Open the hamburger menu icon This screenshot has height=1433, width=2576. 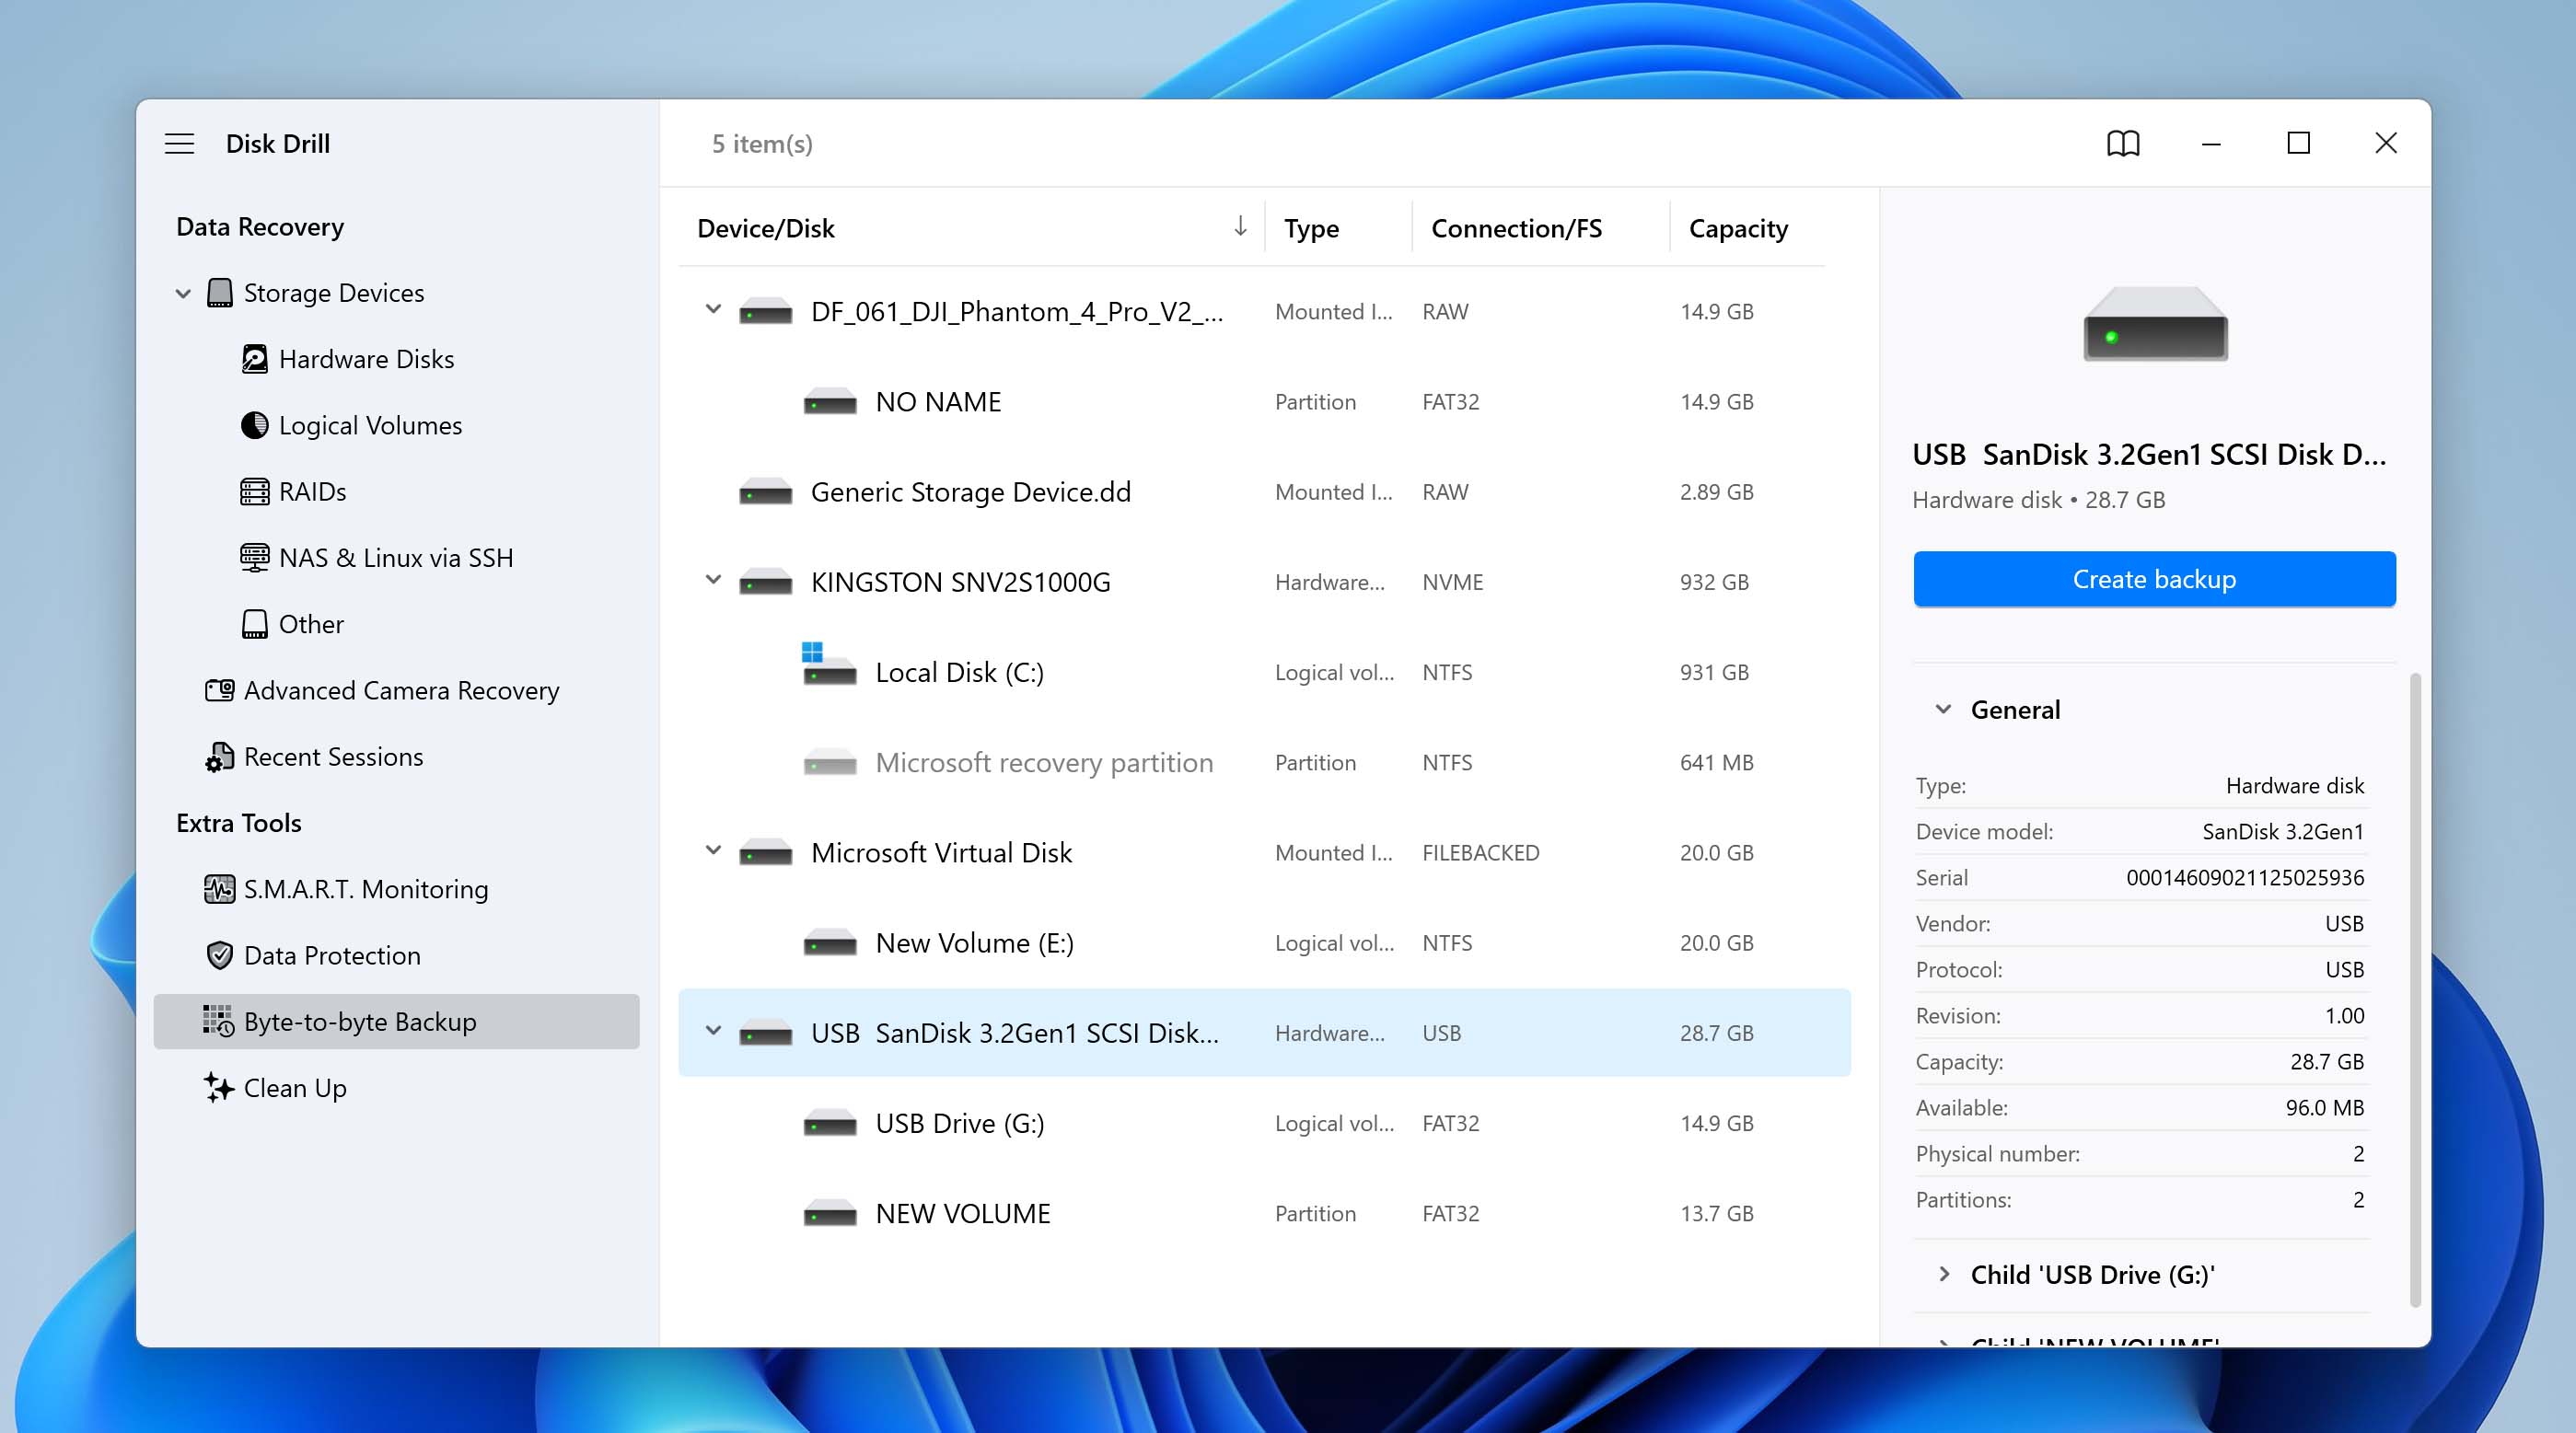(179, 144)
